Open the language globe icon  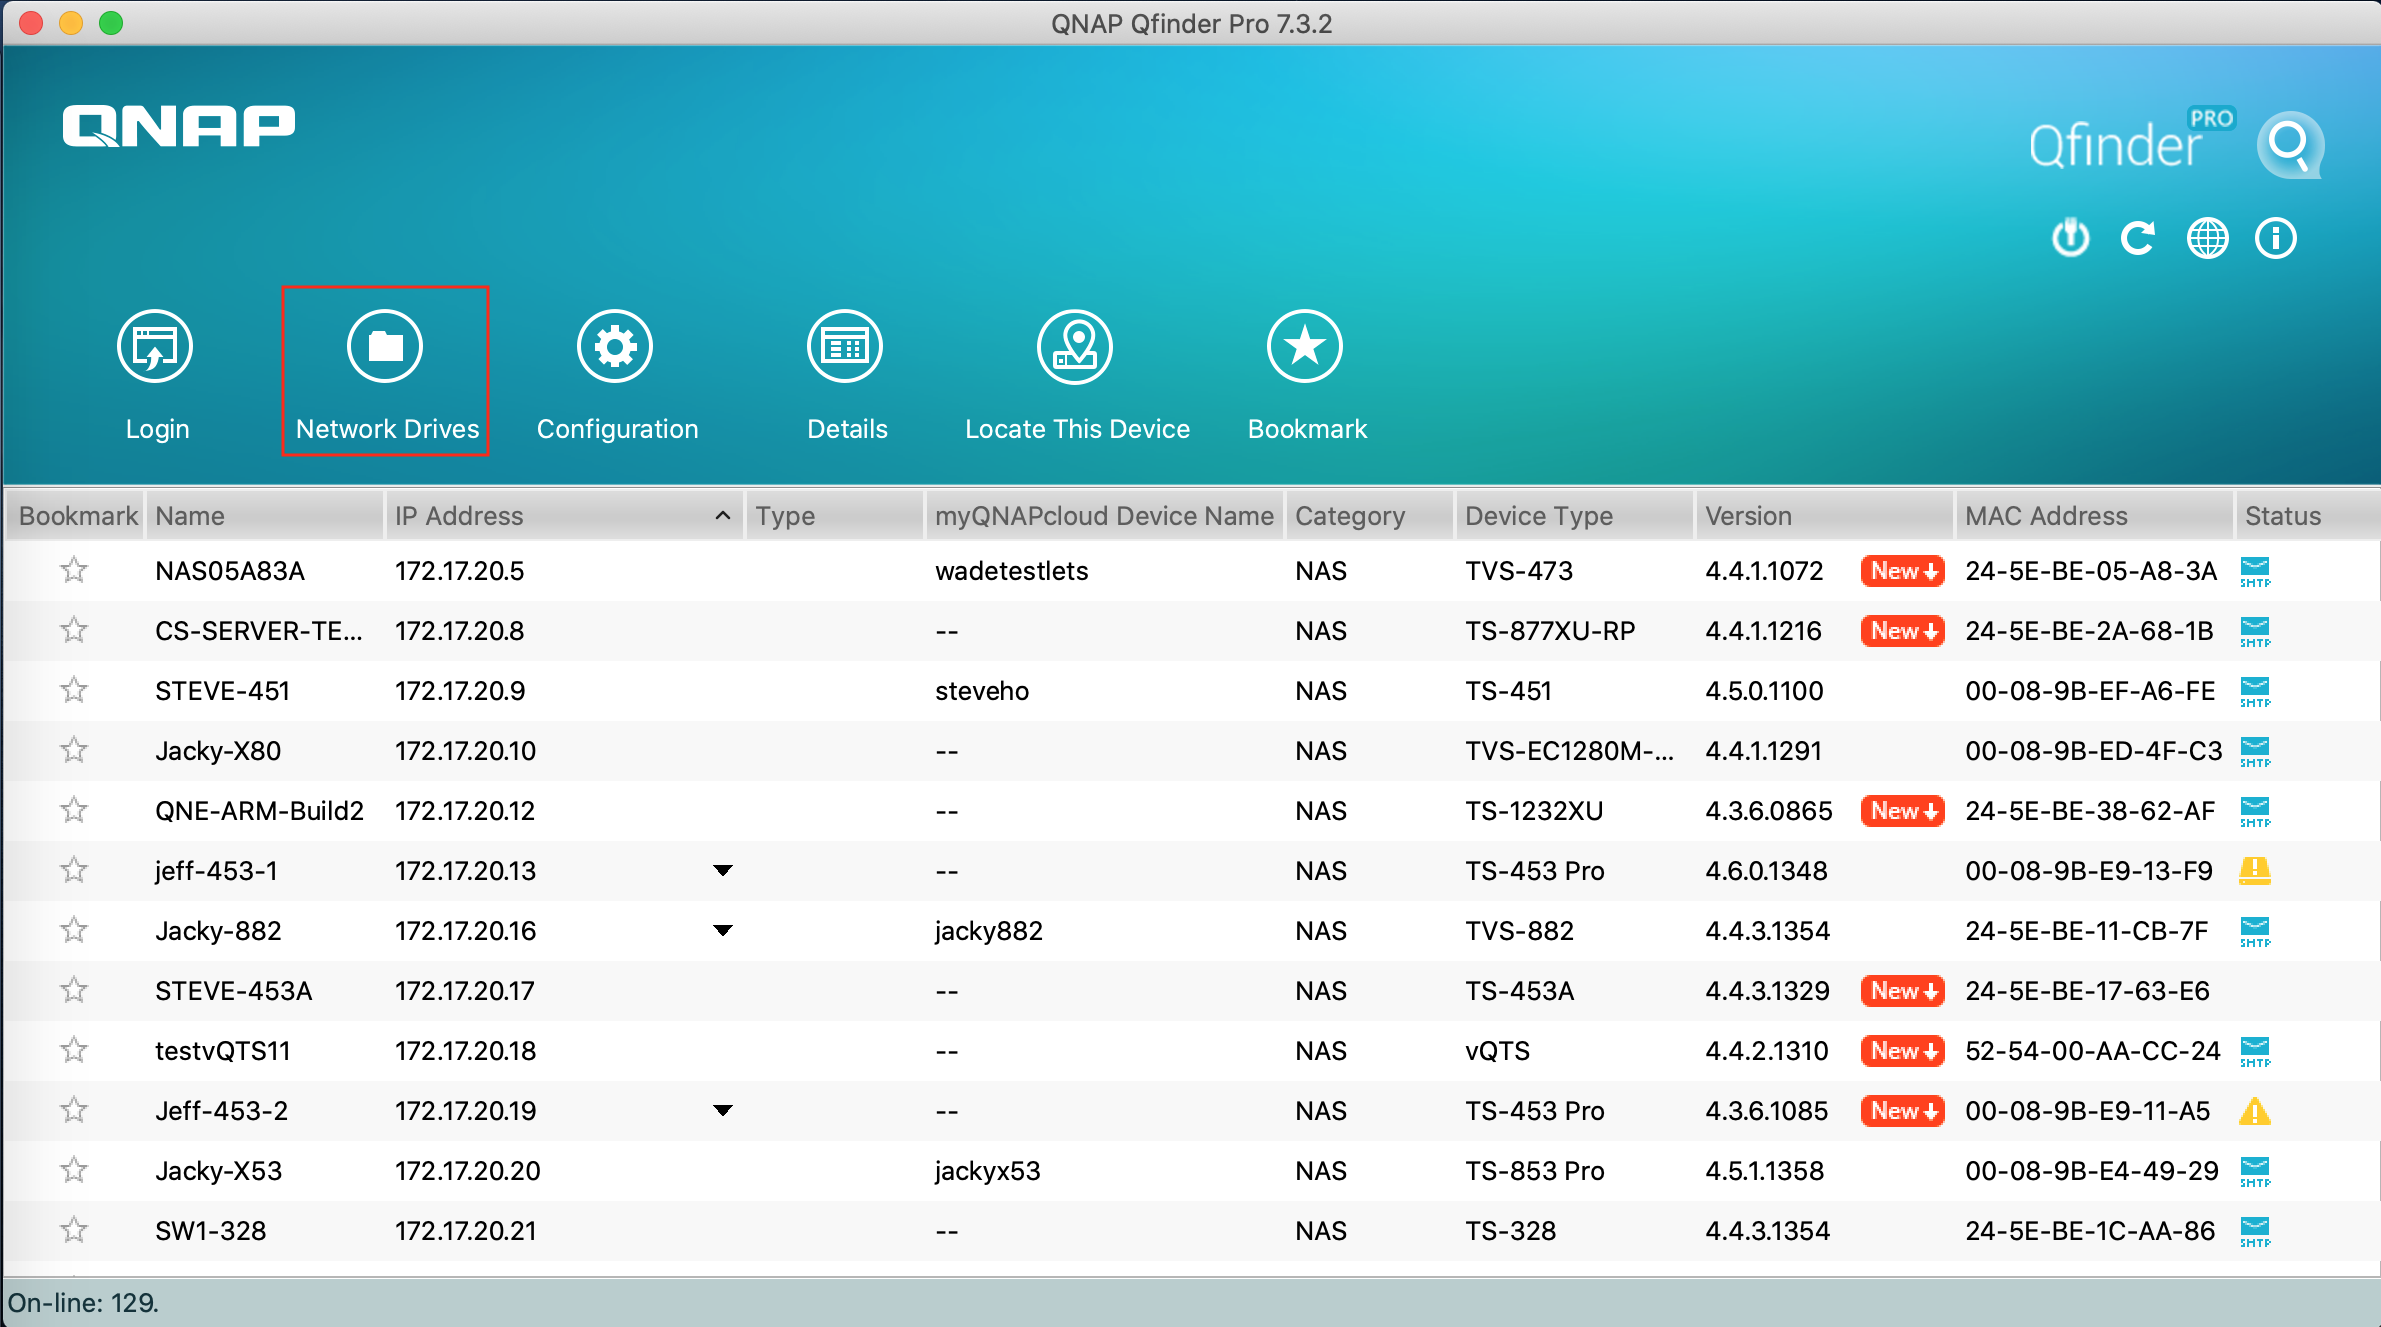(x=2207, y=238)
